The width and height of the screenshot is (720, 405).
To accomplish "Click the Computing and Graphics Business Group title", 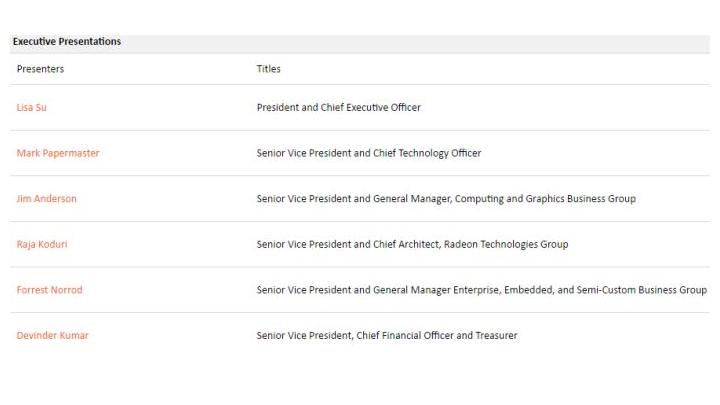I will click(x=446, y=199).
